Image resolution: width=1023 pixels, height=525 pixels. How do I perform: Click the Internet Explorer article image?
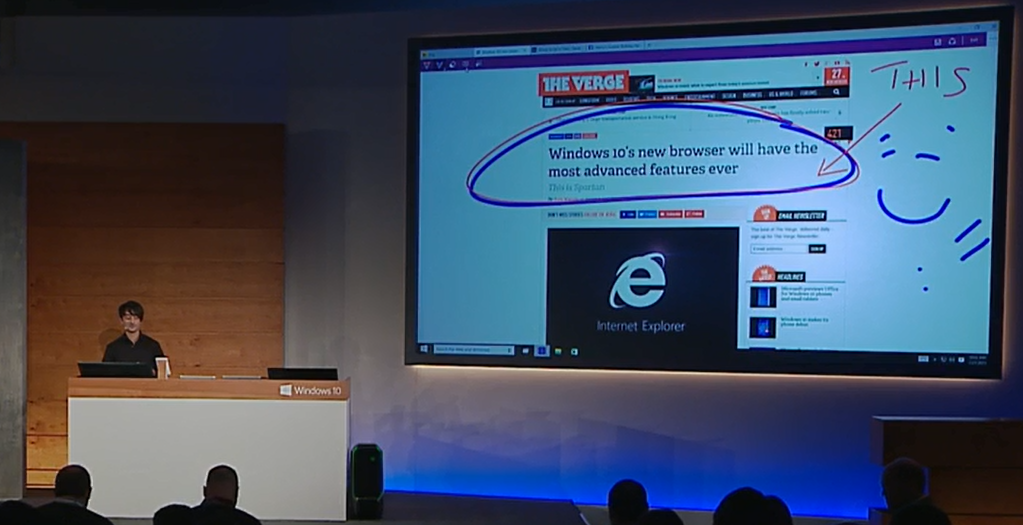click(x=643, y=289)
